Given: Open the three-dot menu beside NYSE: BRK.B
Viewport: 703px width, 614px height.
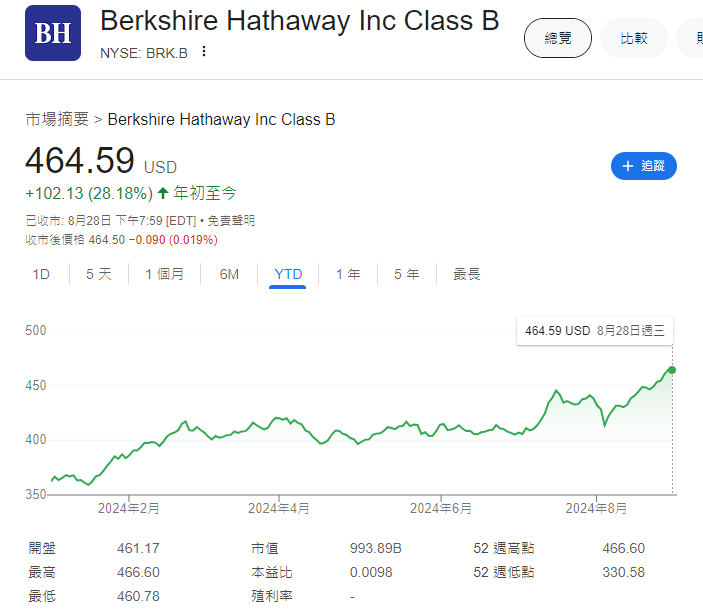Looking at the screenshot, I should click(204, 52).
